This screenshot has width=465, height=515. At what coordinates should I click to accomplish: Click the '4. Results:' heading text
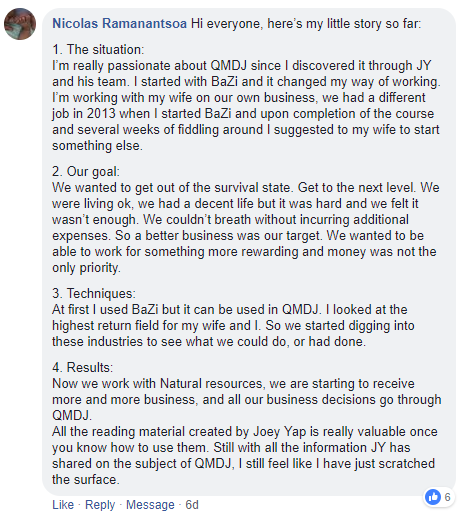click(x=83, y=367)
